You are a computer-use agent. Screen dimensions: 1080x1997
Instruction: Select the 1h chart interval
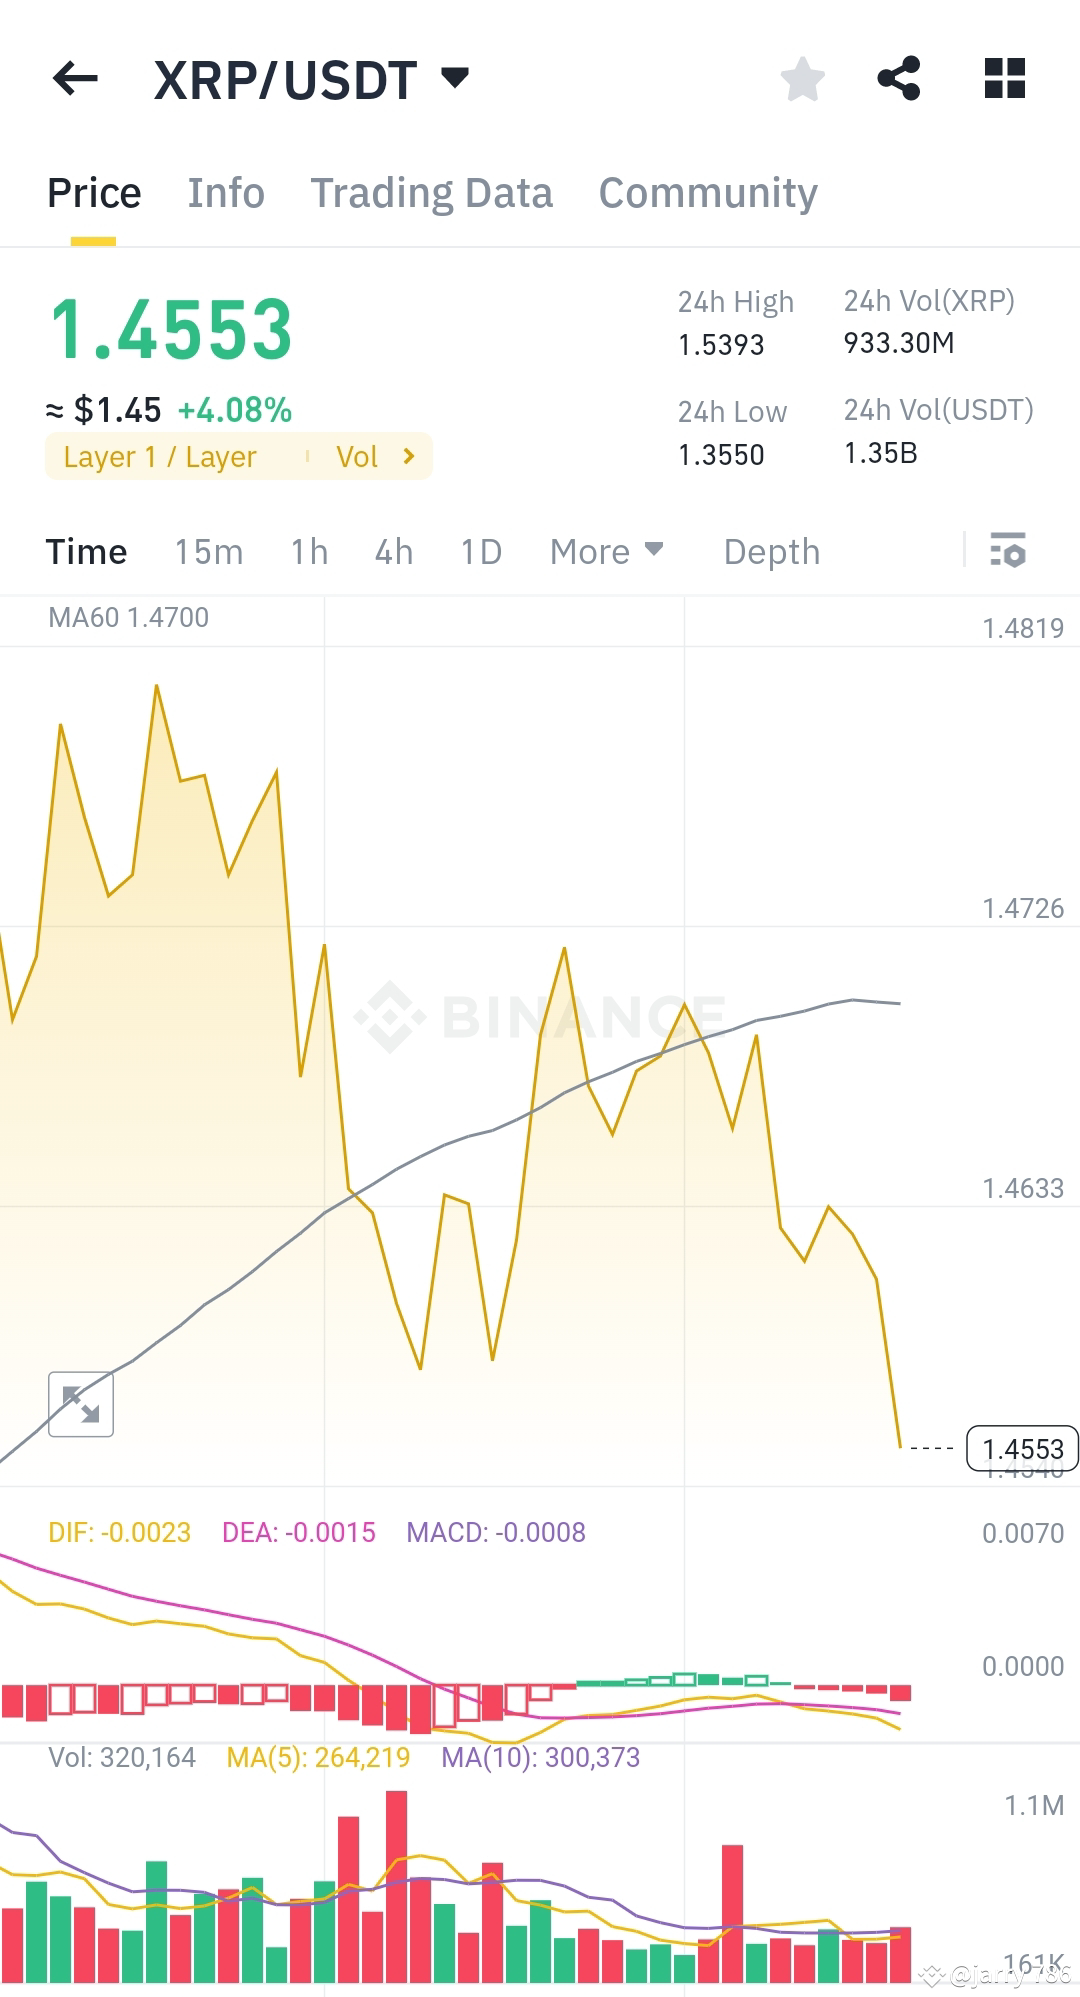pyautogui.click(x=308, y=551)
